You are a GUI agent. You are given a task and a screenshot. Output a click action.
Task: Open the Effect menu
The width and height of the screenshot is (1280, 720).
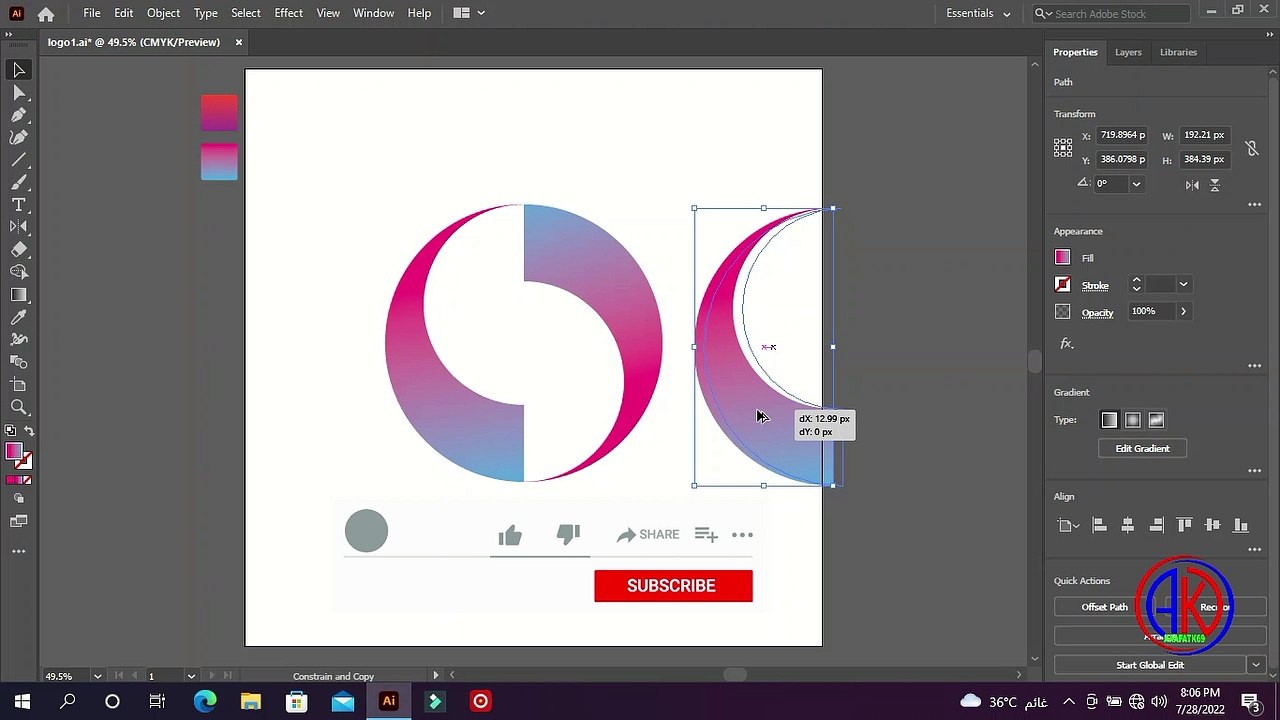(288, 13)
